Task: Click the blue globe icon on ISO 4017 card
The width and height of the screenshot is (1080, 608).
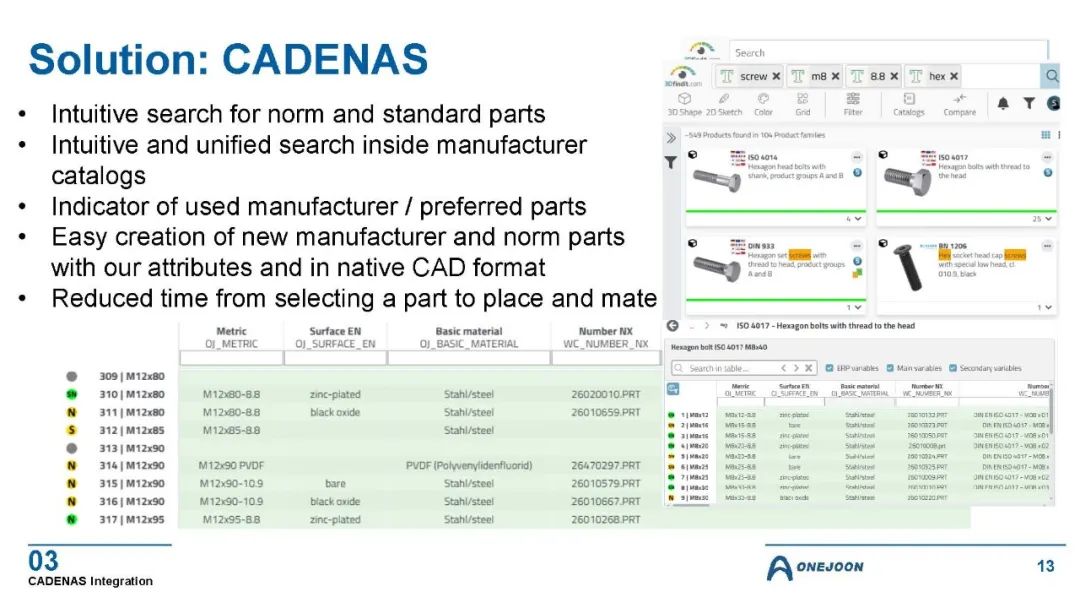Action: pos(1048,173)
